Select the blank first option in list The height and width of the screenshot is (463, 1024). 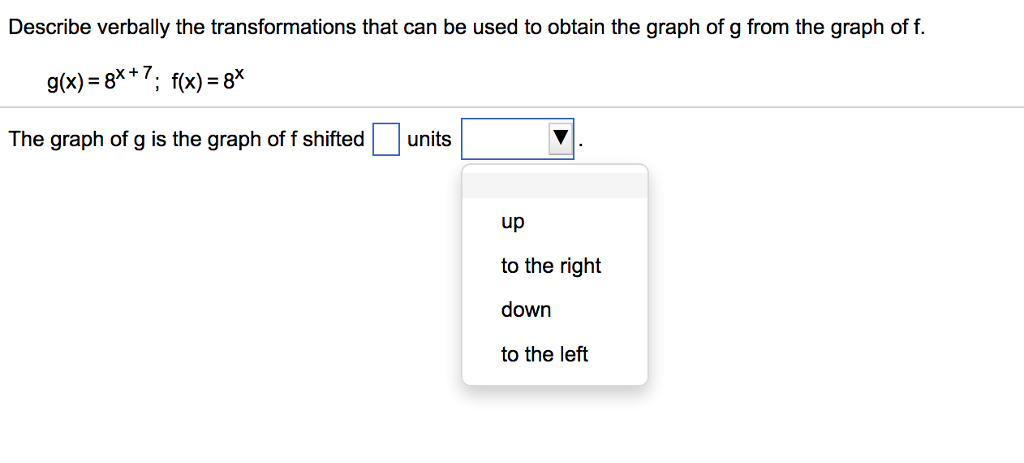555,185
